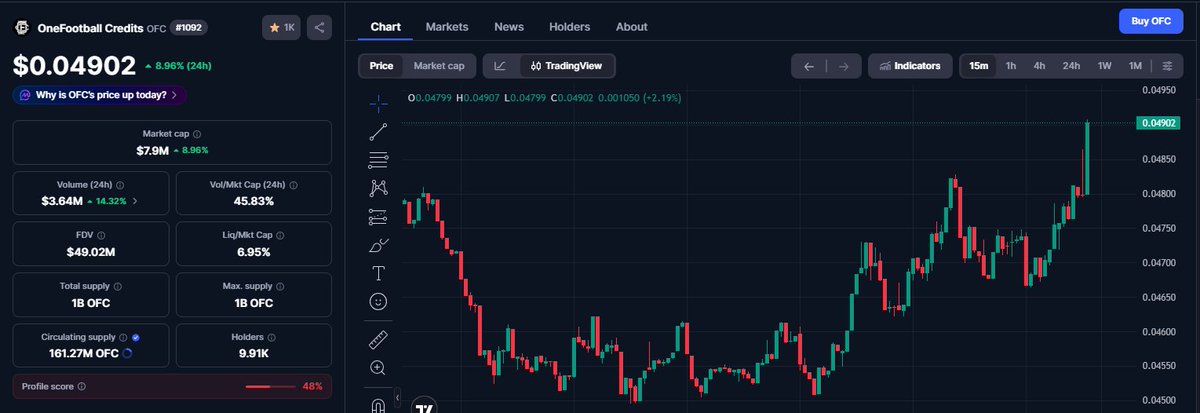Screen dimensions: 1200x413
Task: Click the Circulating supply loading ring
Action: coord(127,354)
